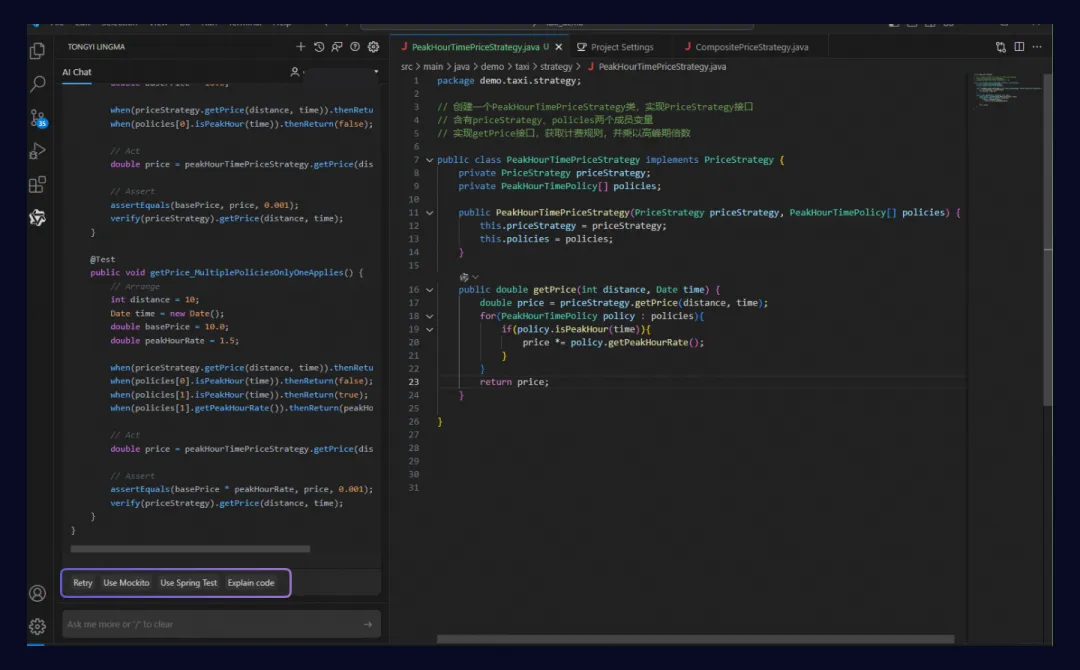Click the main breadcrumb segment
Image resolution: width=1080 pixels, height=670 pixels.
(433, 67)
